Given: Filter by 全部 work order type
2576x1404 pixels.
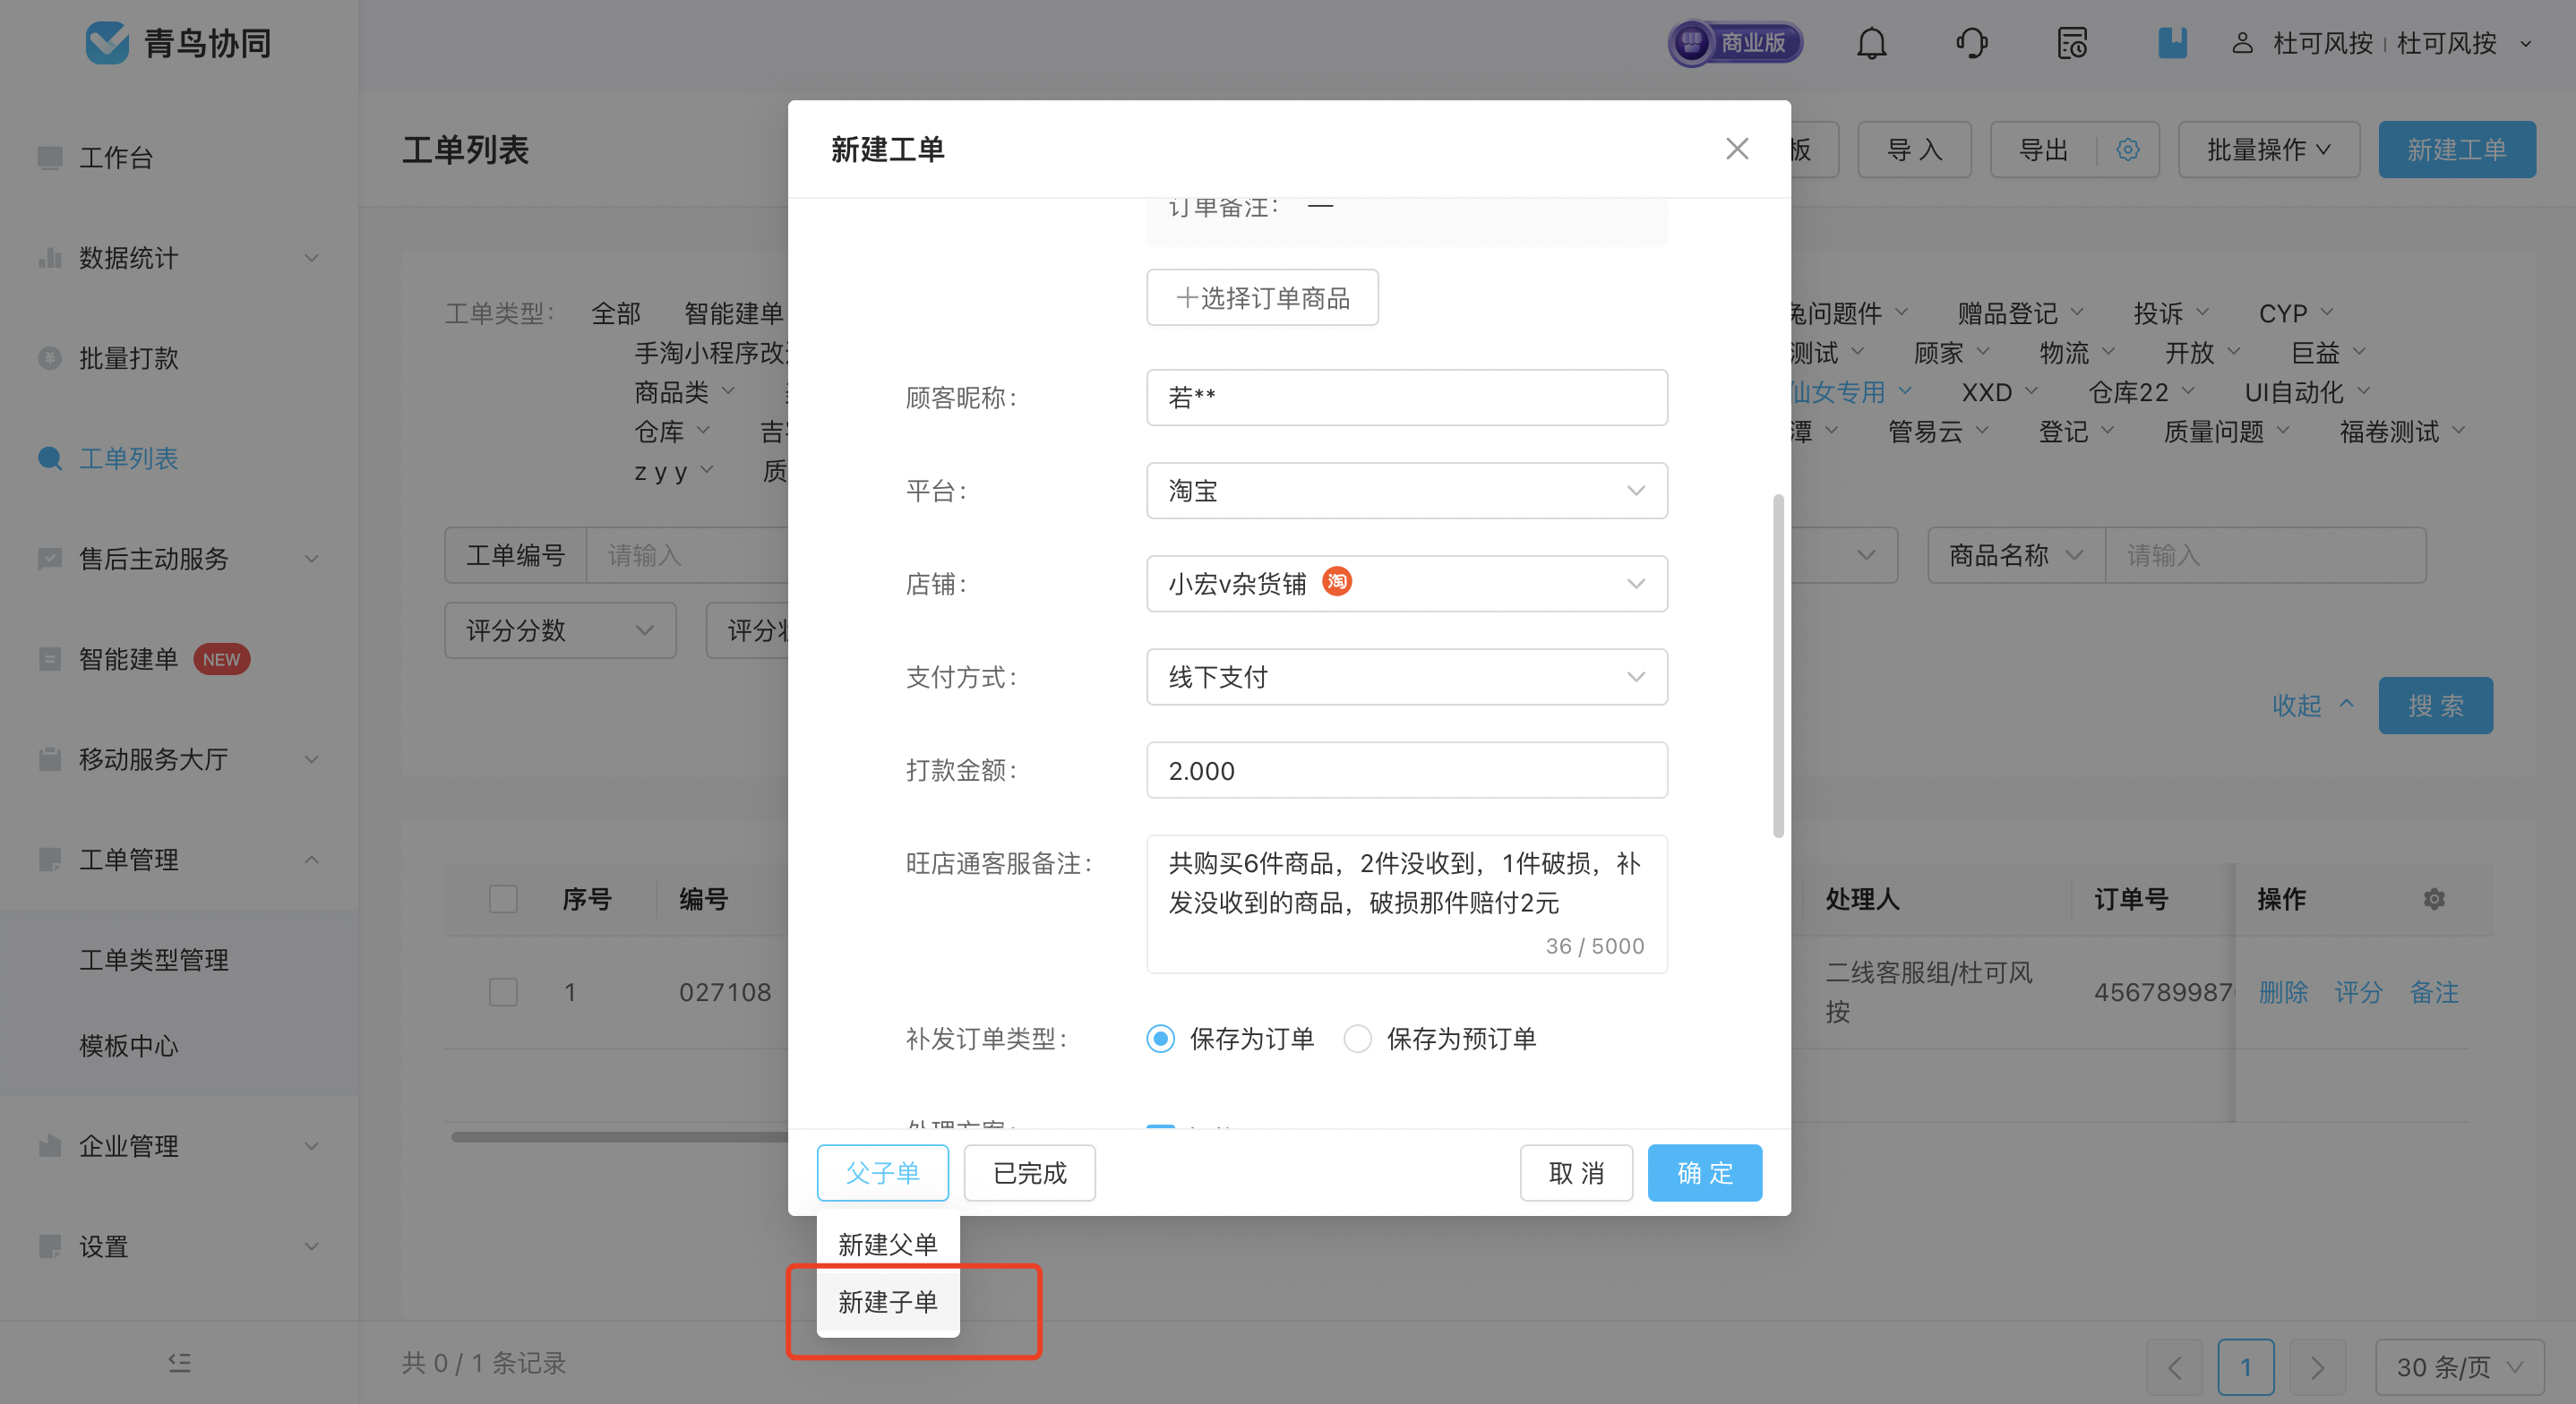Looking at the screenshot, I should [615, 313].
